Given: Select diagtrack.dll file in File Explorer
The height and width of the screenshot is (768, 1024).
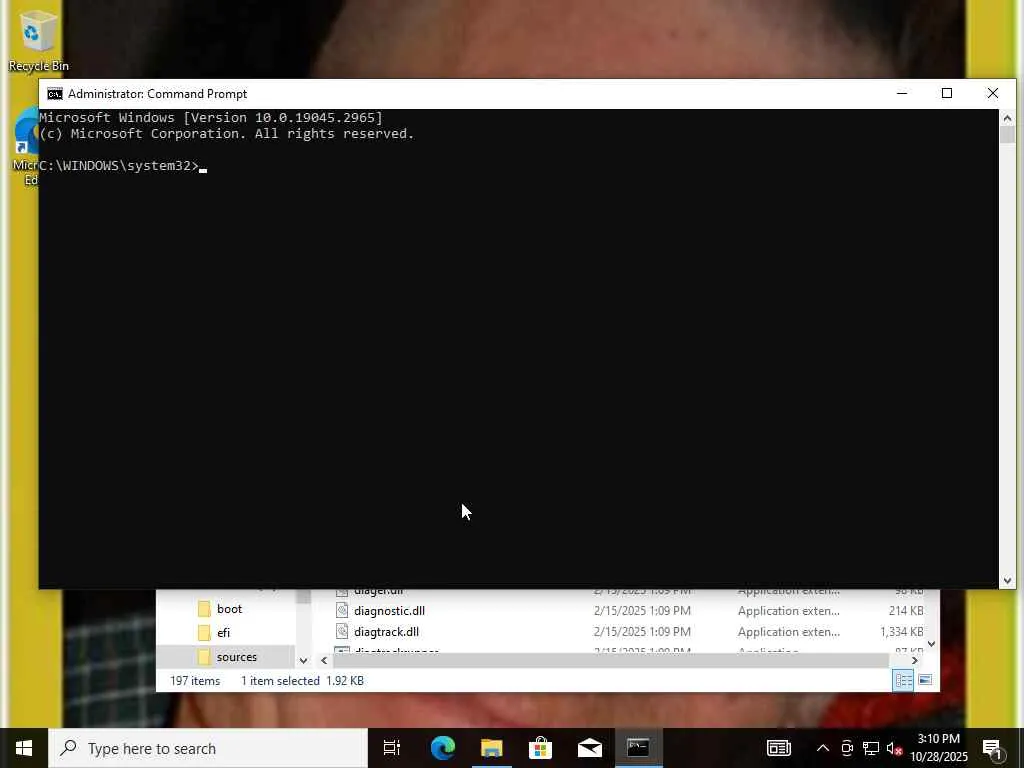Looking at the screenshot, I should (x=387, y=632).
